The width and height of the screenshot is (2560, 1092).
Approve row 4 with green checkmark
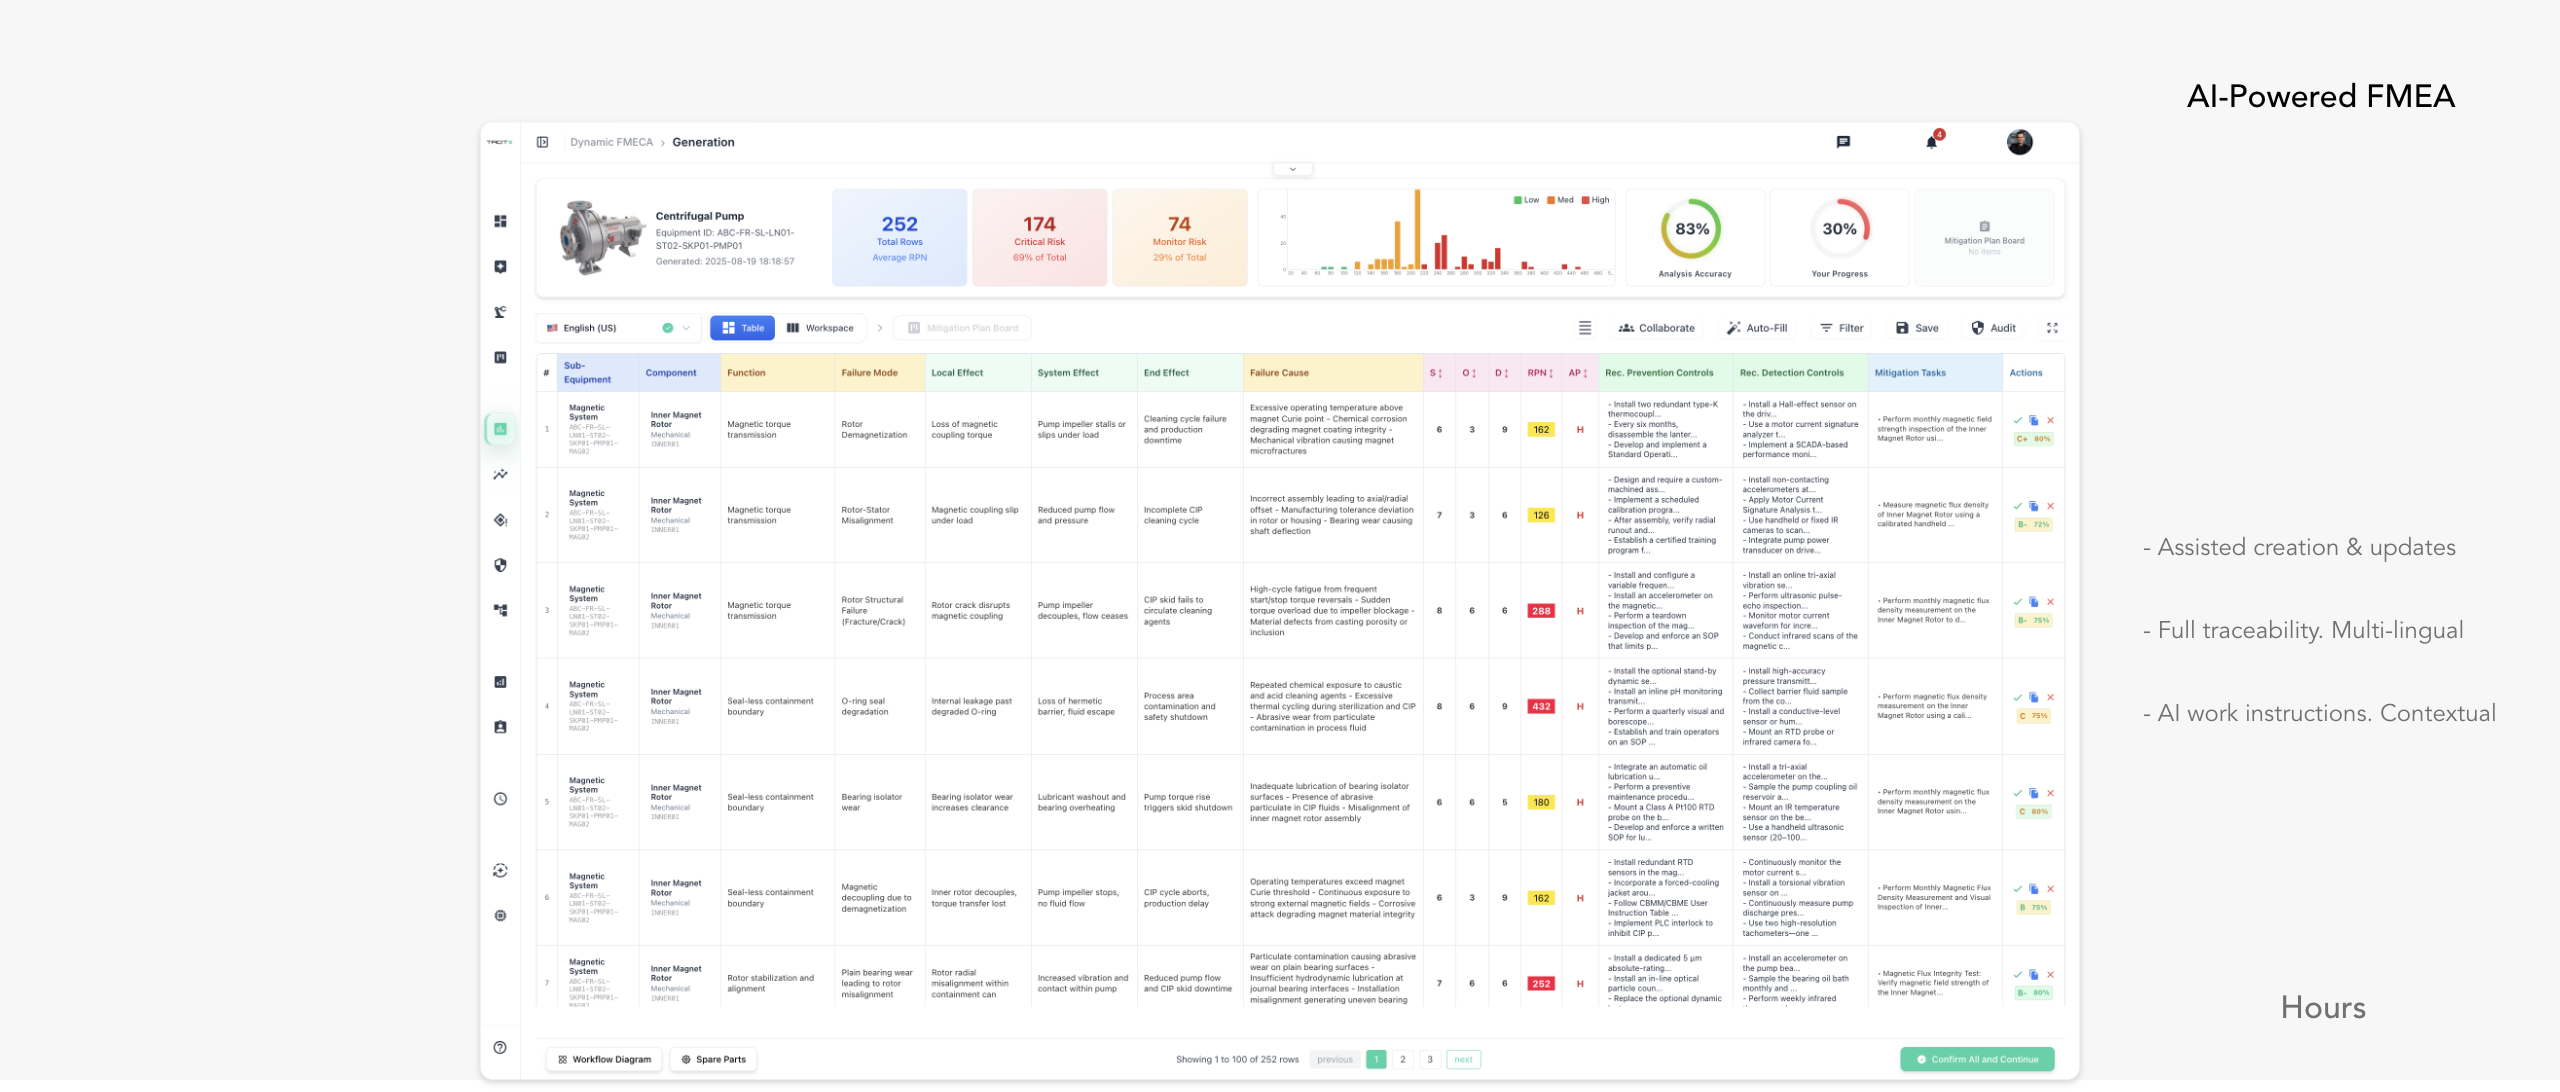tap(2018, 698)
